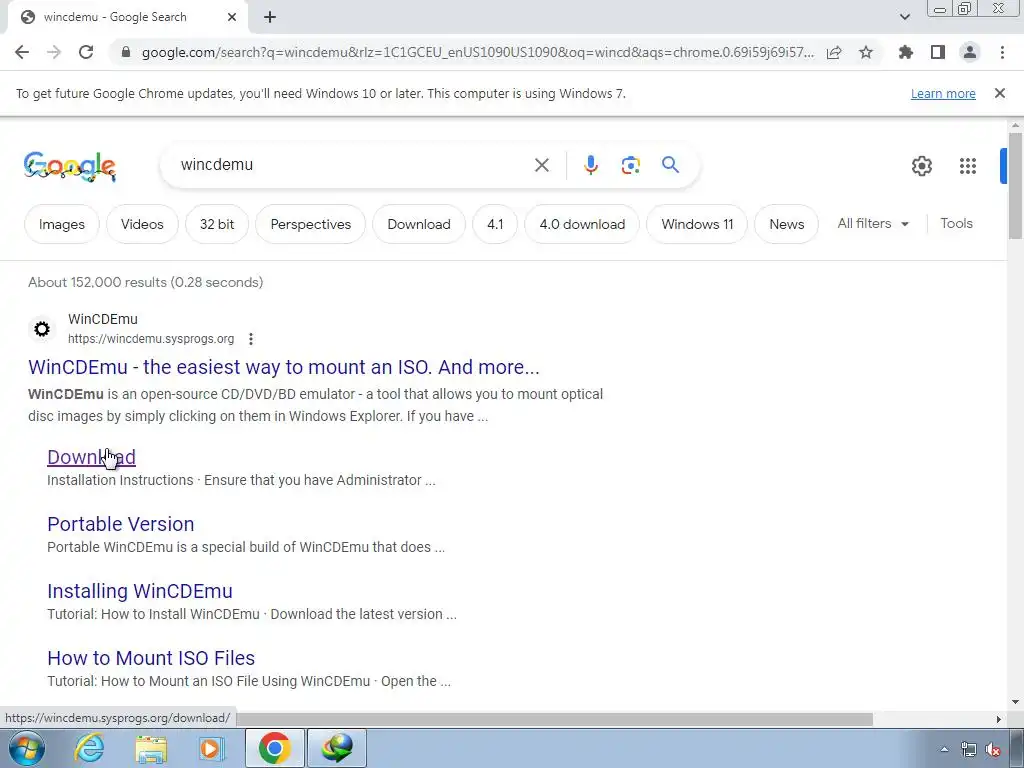Select the Download filter chip
1024x768 pixels.
pyautogui.click(x=419, y=224)
